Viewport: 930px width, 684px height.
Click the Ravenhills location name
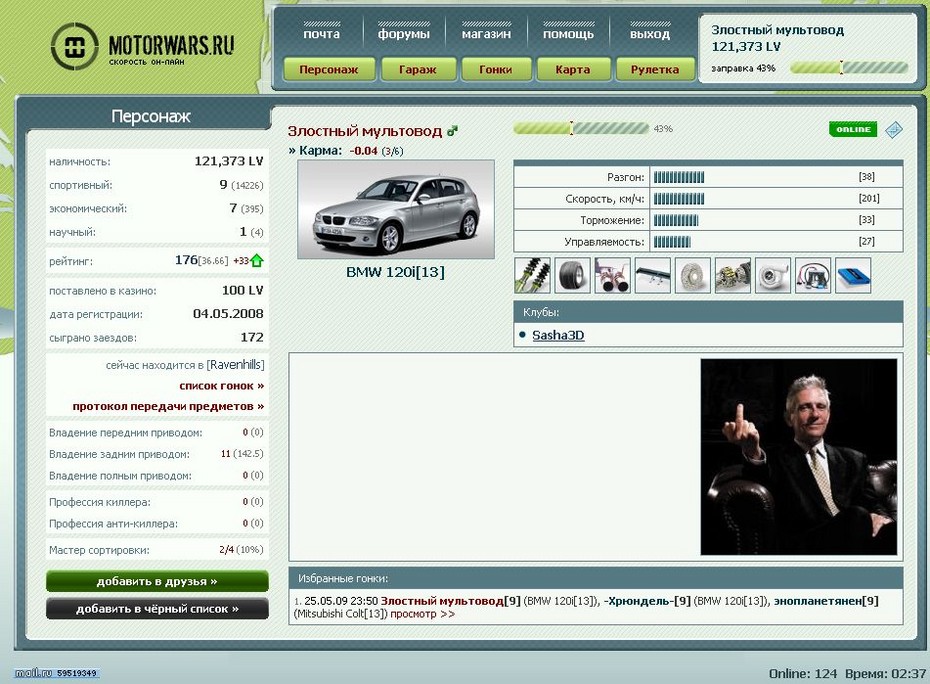(235, 365)
